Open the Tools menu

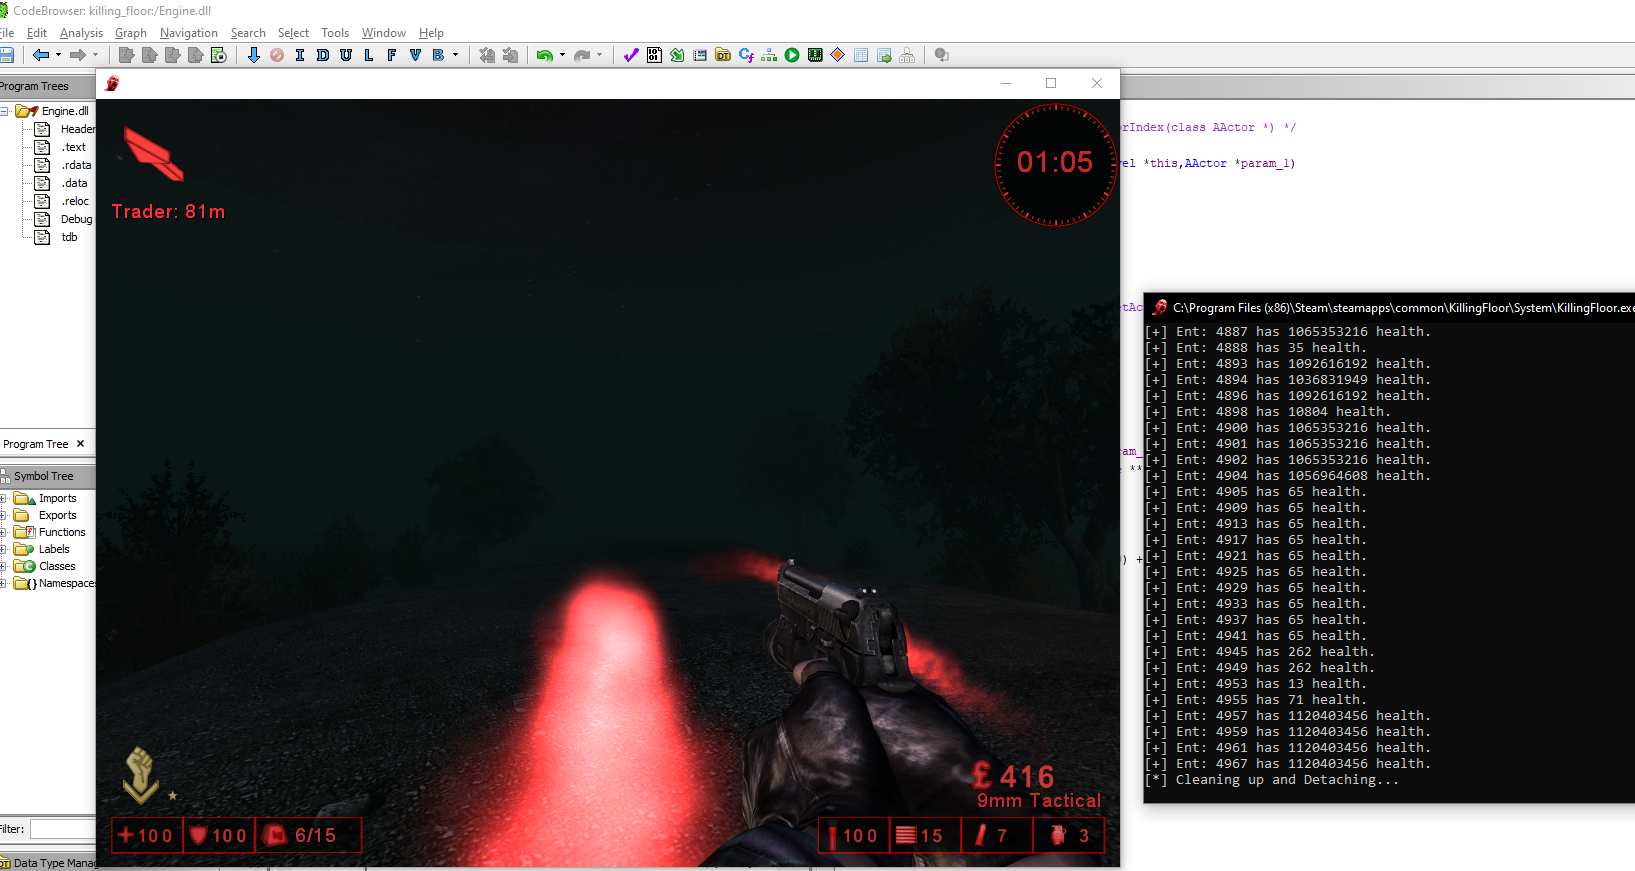(335, 33)
